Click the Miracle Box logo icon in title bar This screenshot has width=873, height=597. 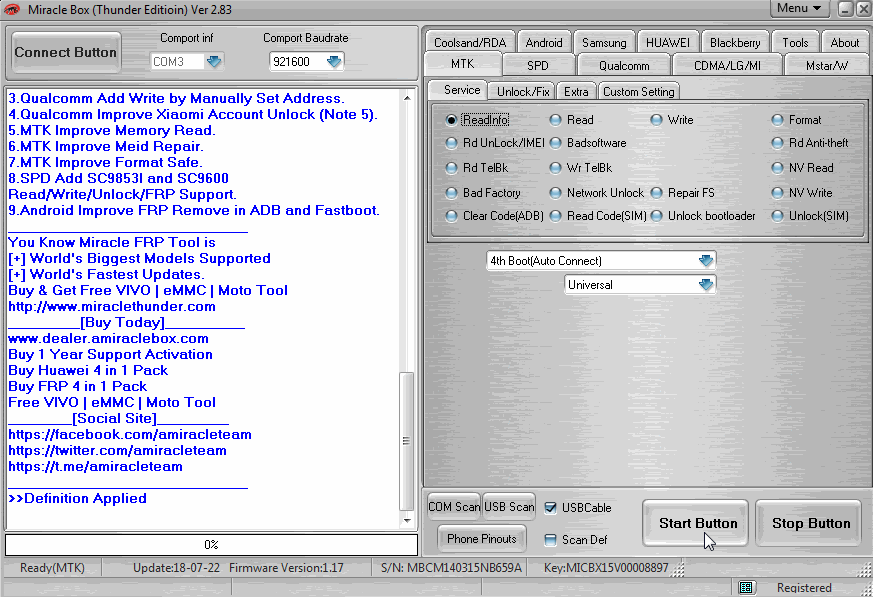click(x=12, y=9)
